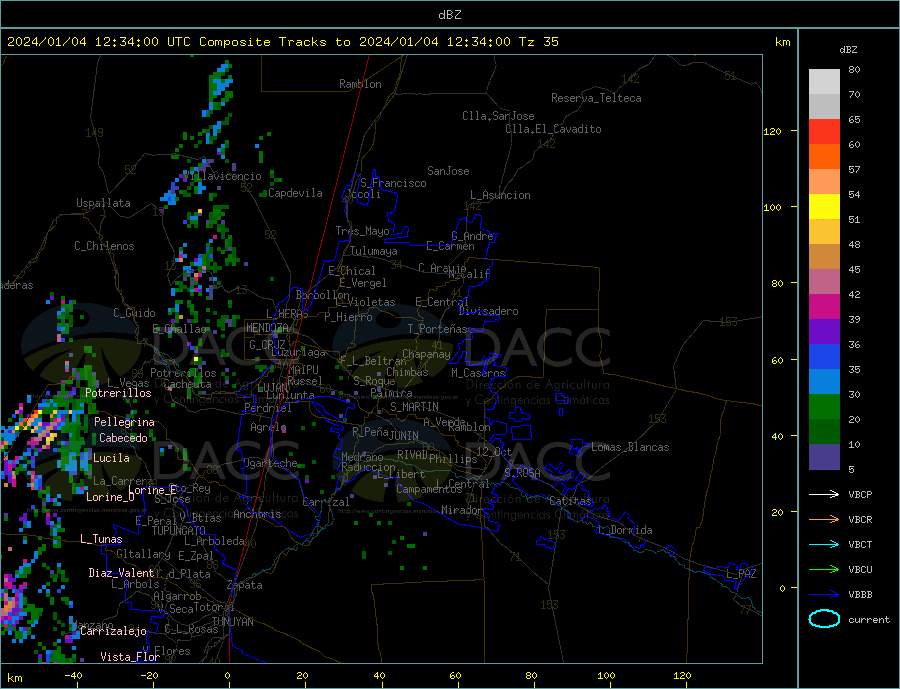Click the Uspallata map label
The height and width of the screenshot is (689, 900).
[103, 203]
